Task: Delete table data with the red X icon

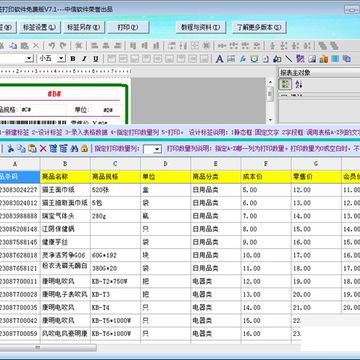Action: click(x=43, y=148)
